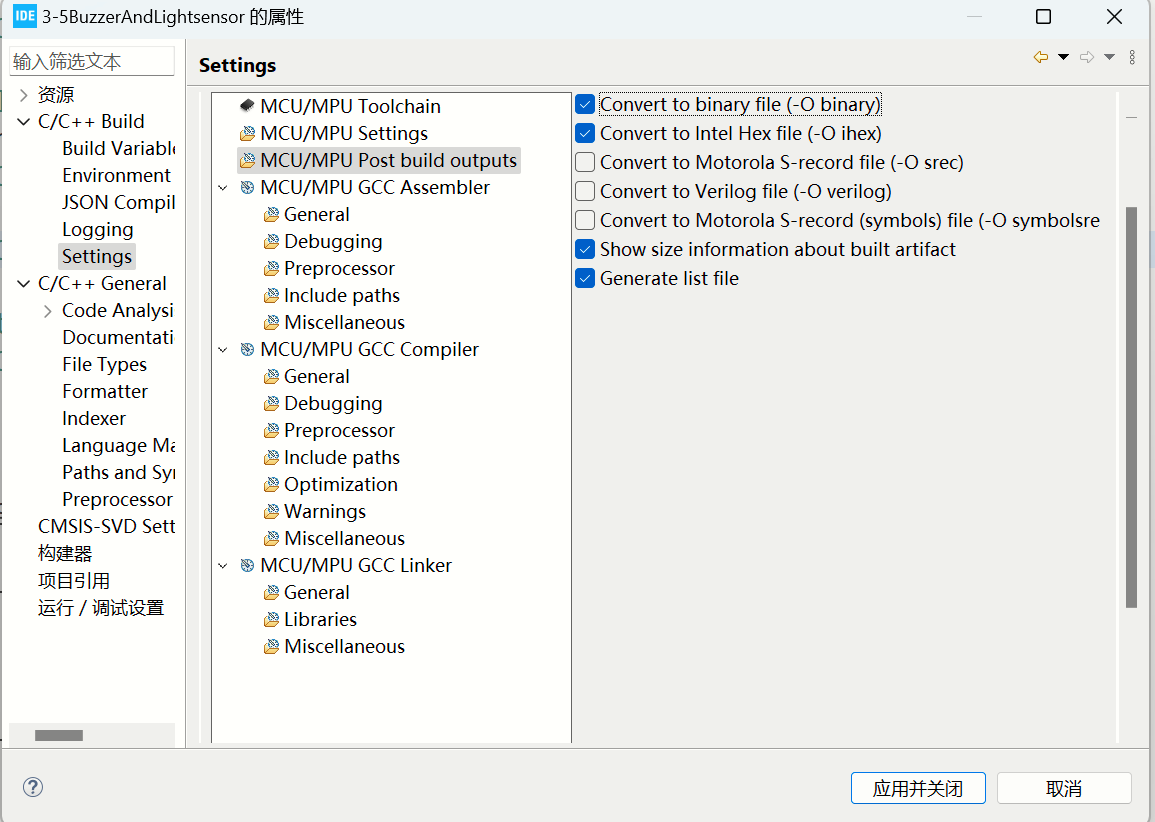Click the linker Libraries page icon

coord(271,620)
